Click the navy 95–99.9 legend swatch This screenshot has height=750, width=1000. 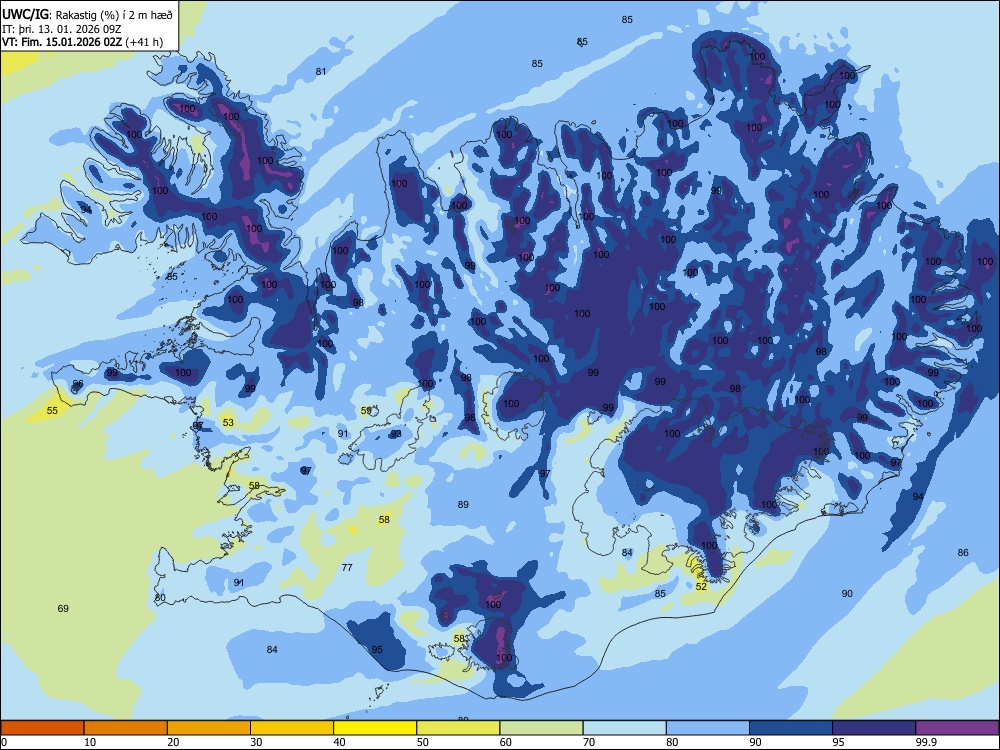[x=874, y=728]
